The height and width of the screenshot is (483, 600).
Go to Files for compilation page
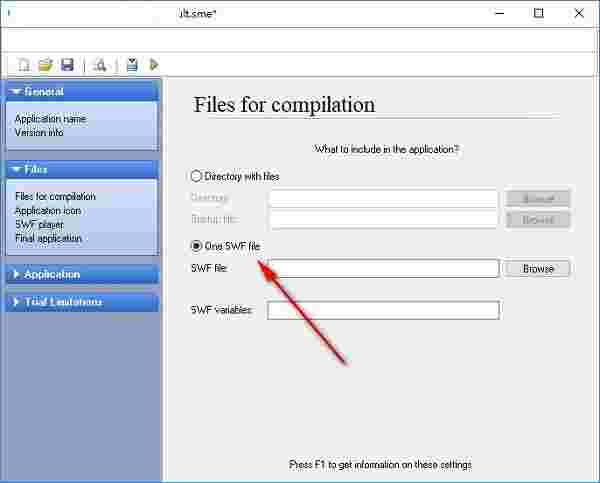(55, 196)
